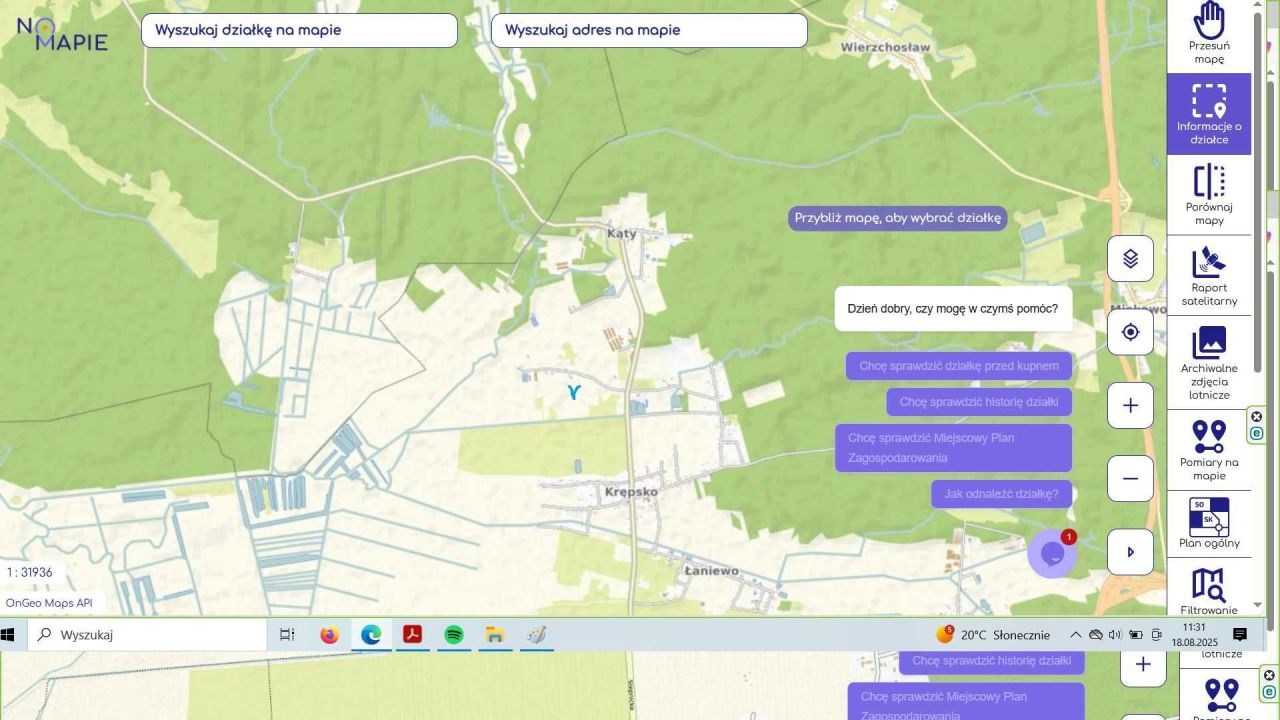This screenshot has width=1280, height=720.
Task: Open the Windows Start menu
Action: pyautogui.click(x=8, y=635)
